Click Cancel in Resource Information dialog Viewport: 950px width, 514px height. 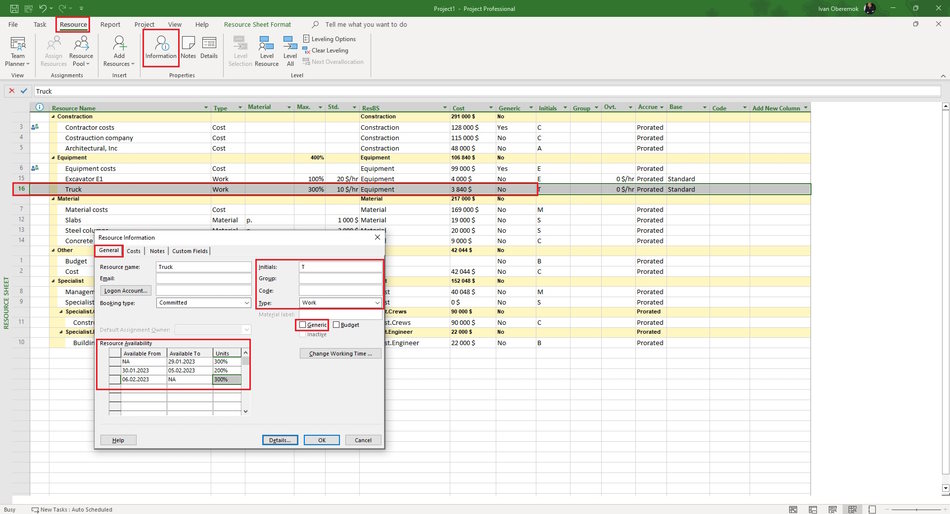coord(363,440)
